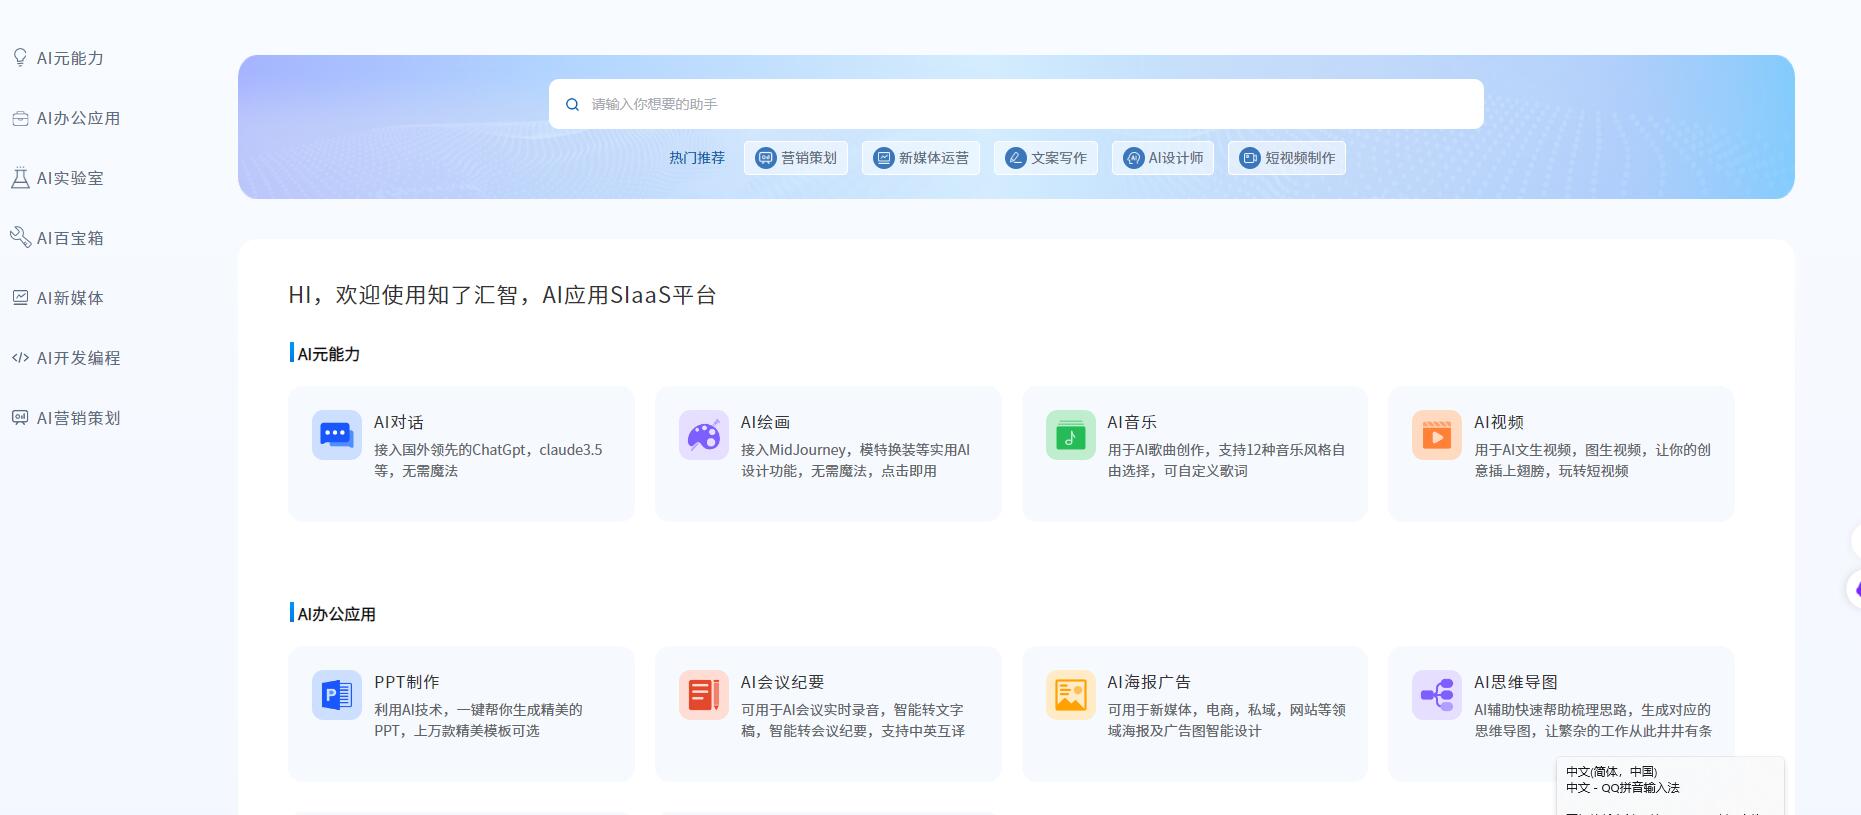Screen dimensions: 1861x815
Task: Select the AI视频 orange play icon
Action: point(1436,435)
